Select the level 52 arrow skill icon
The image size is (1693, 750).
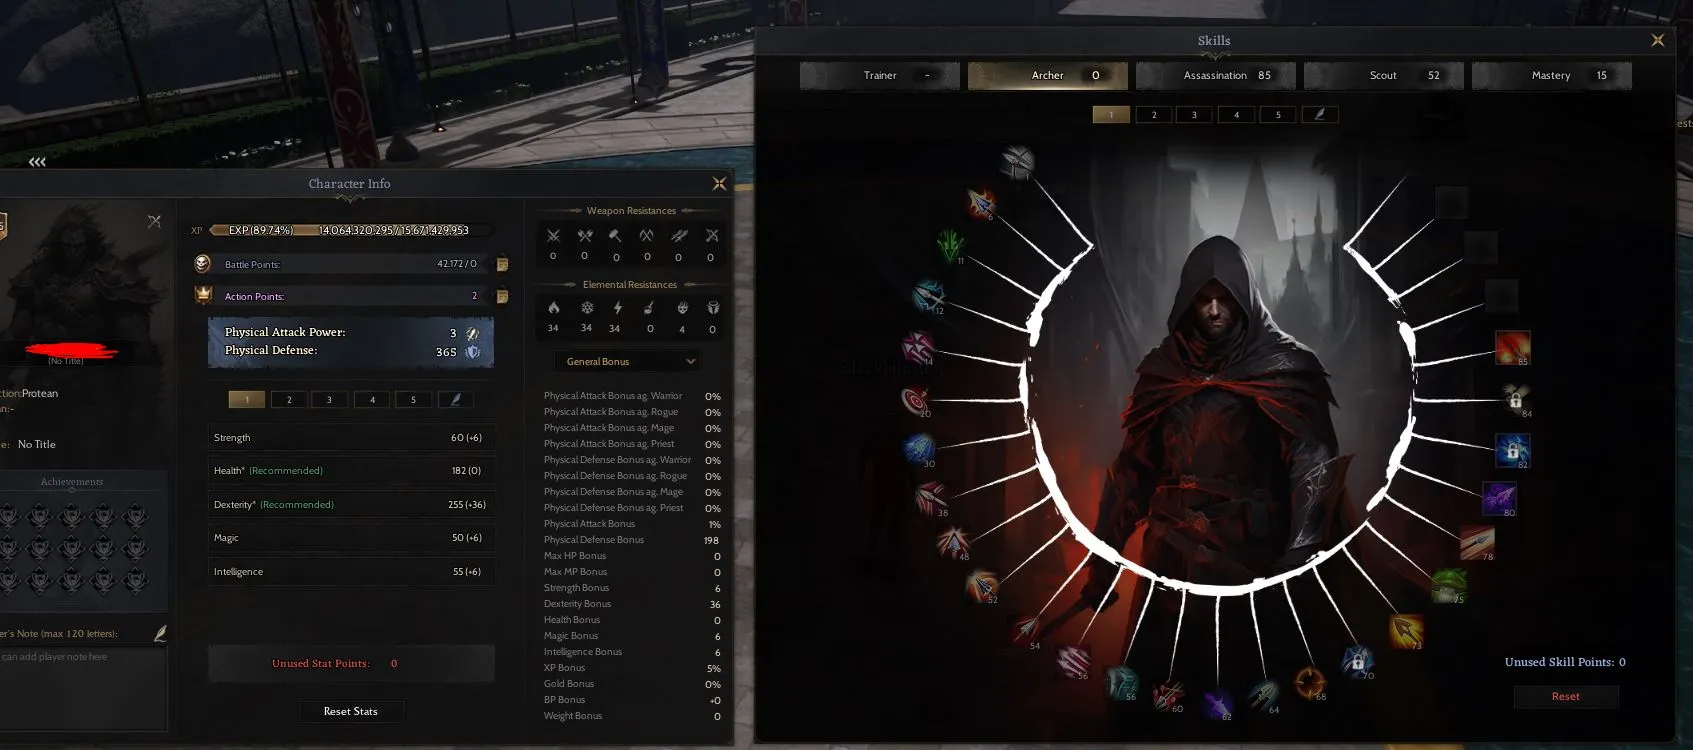tap(981, 585)
